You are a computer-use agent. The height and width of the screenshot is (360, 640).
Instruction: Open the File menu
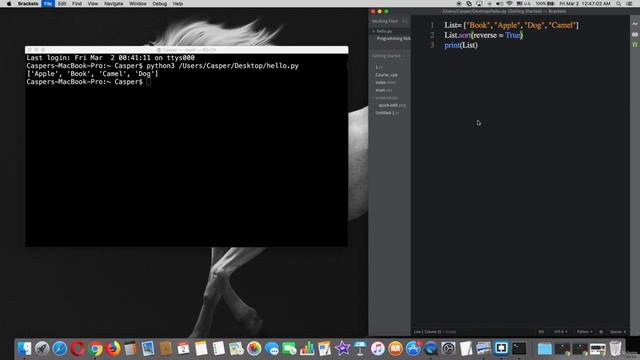point(48,4)
